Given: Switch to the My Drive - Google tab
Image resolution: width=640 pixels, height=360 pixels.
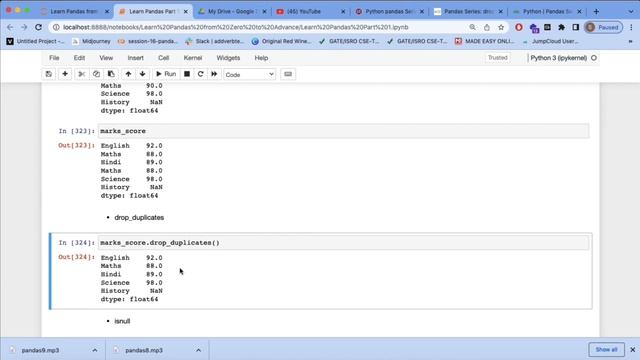Looking at the screenshot, I should point(232,11).
